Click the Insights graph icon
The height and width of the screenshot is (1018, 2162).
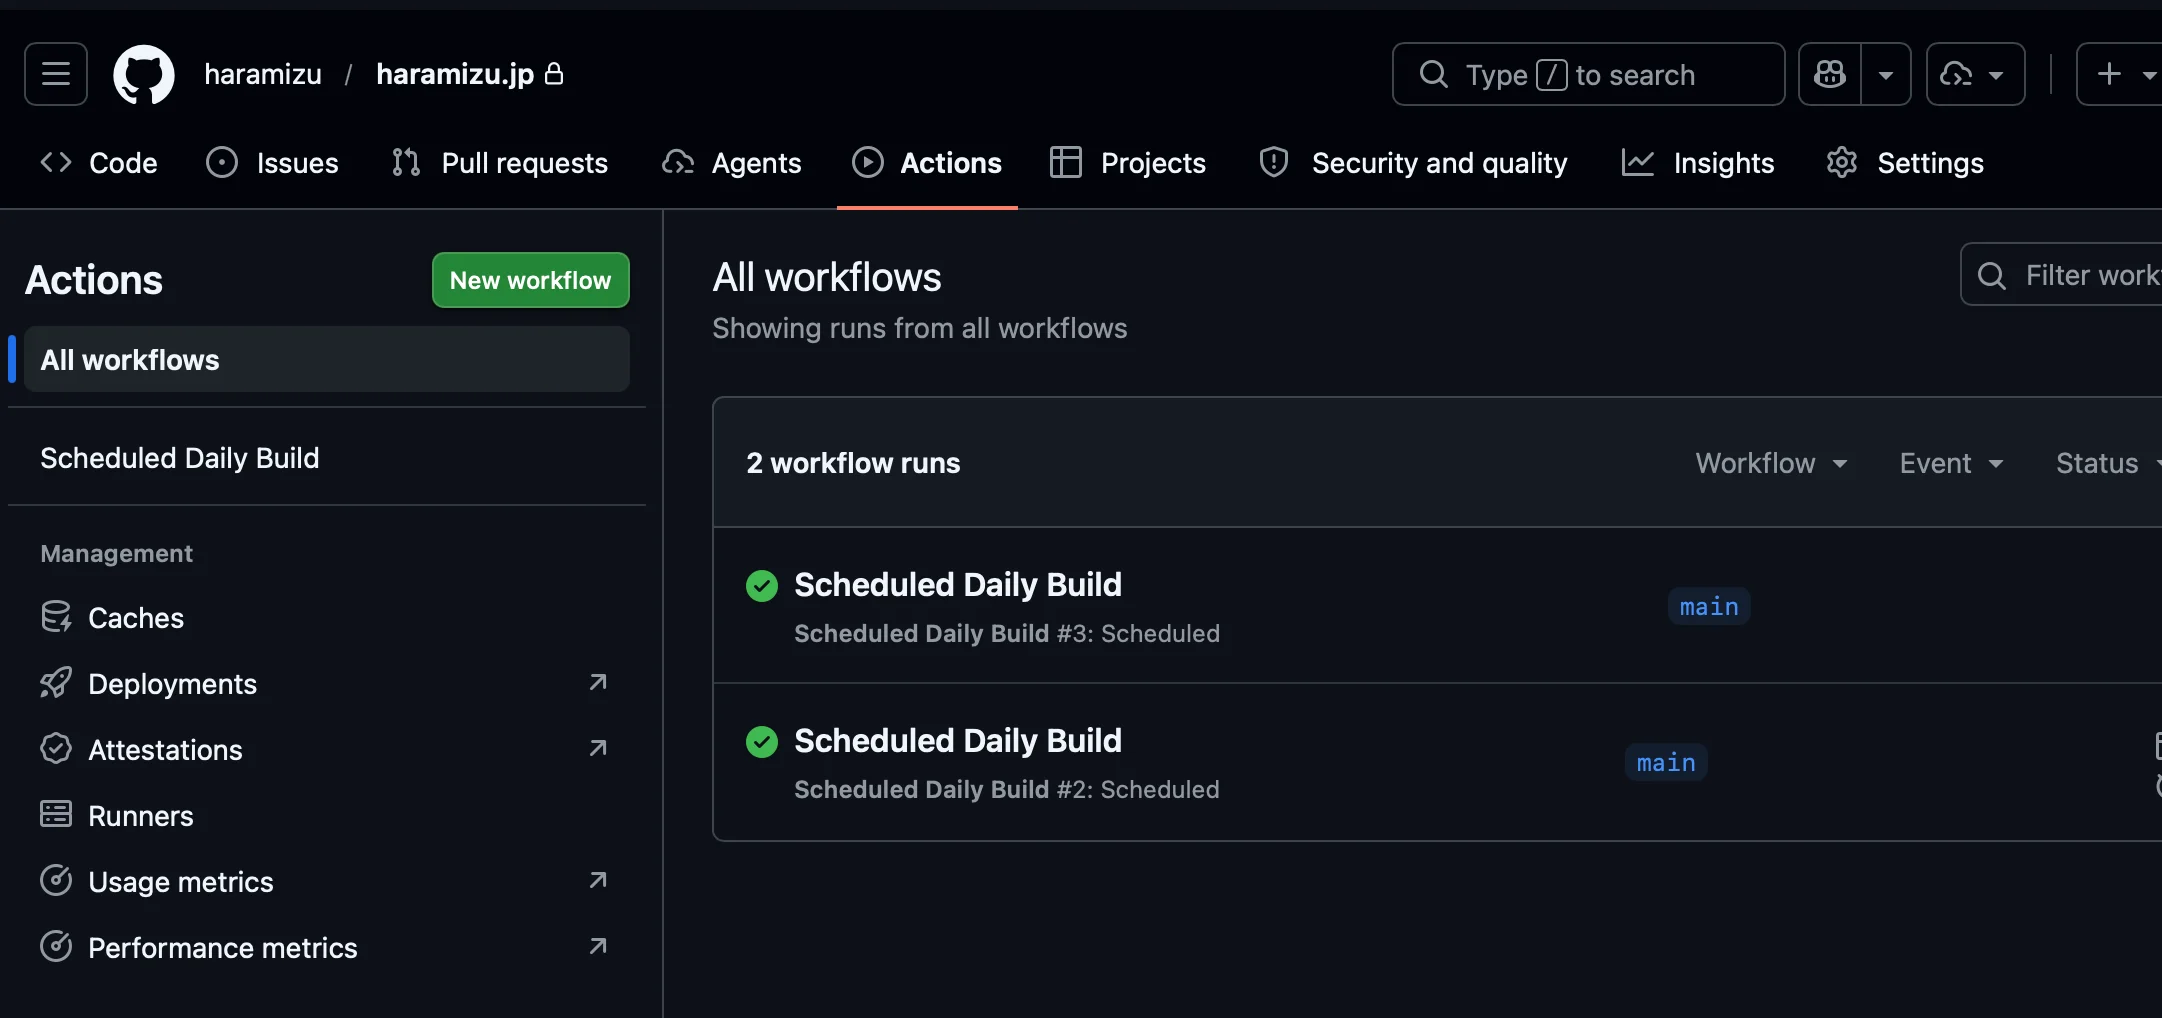click(1638, 162)
